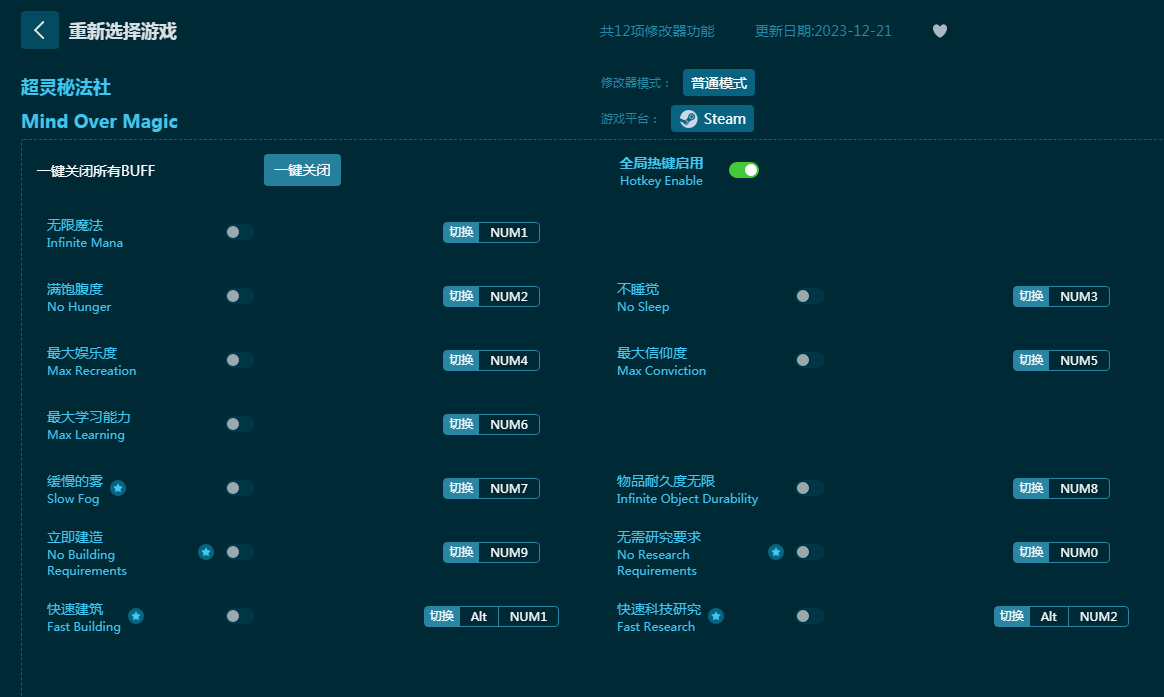1164x697 pixels.
Task: Click the star icon beside No Building Requirements
Action: 206,552
